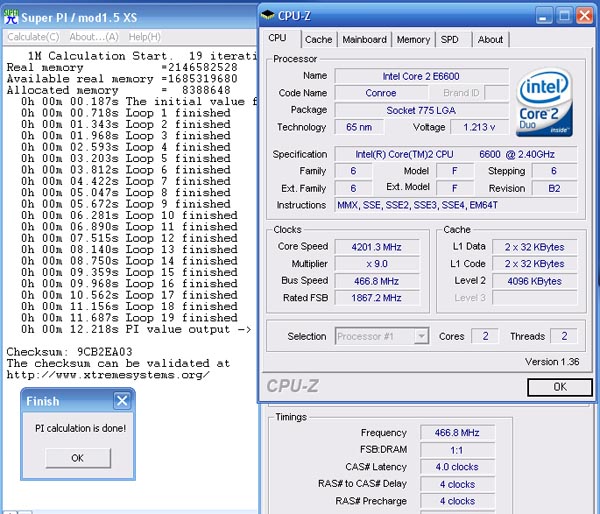
Task: Click the Ext. Model value F
Action: point(455,188)
